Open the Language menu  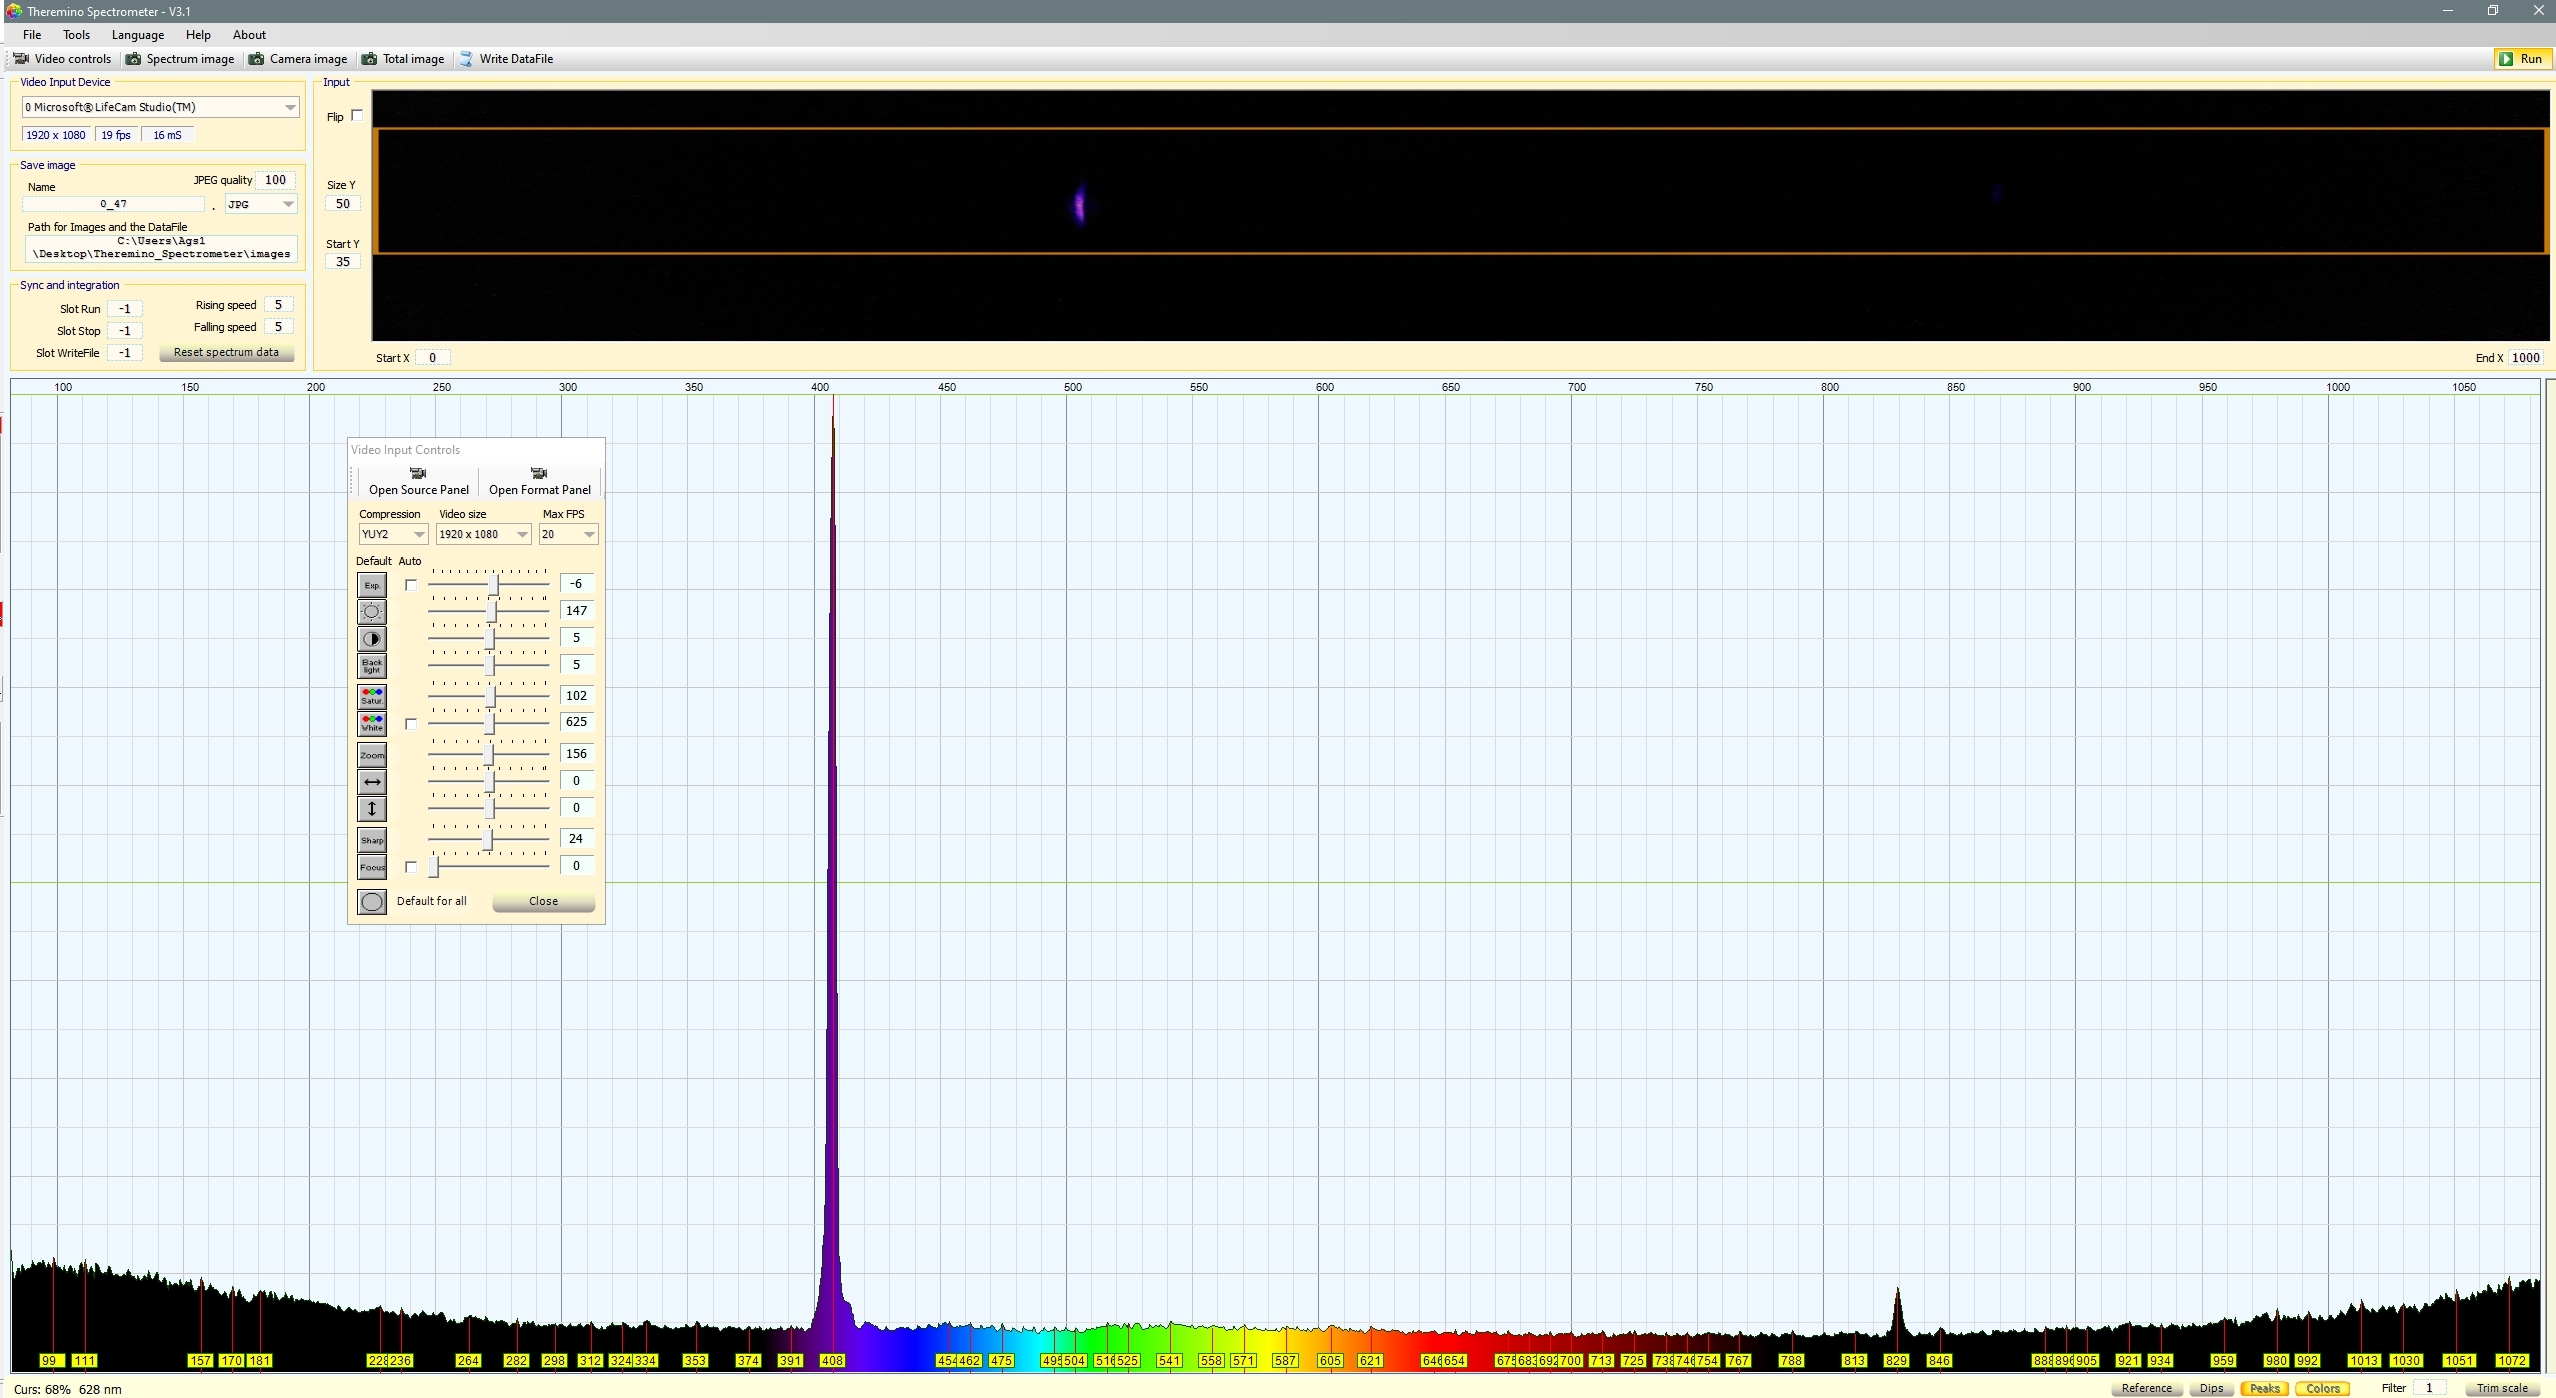point(138,35)
